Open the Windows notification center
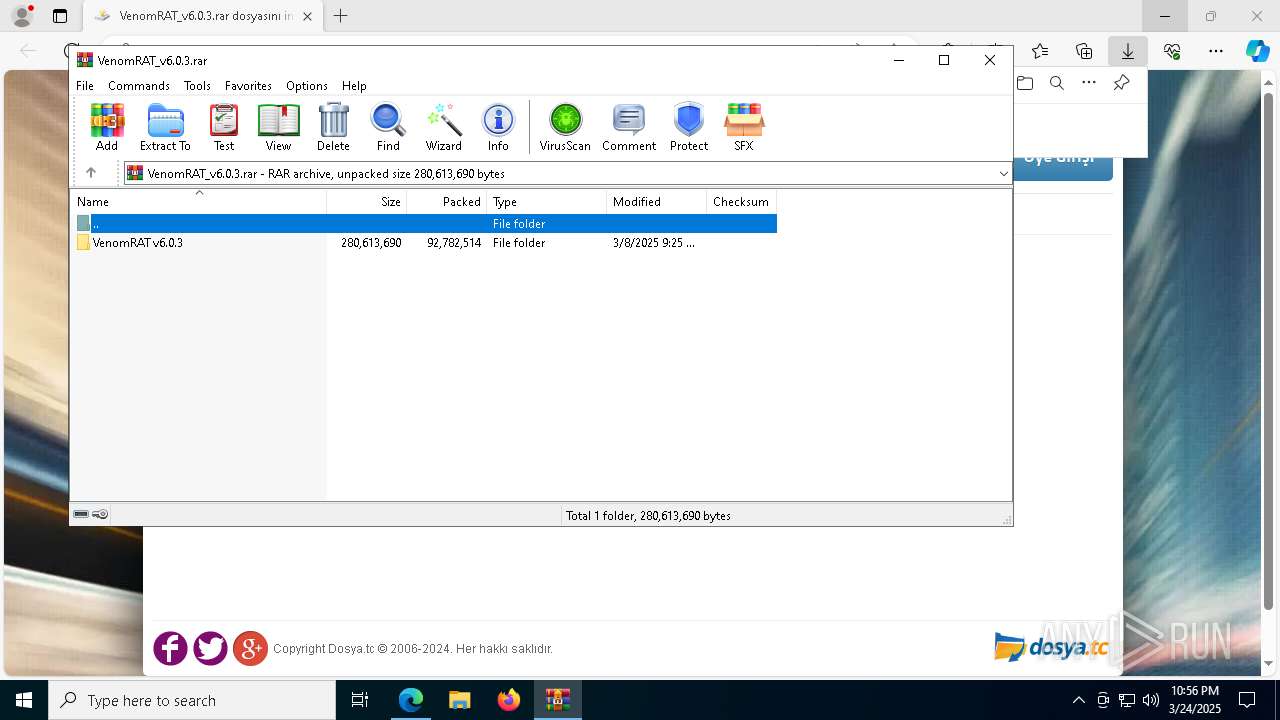Image resolution: width=1280 pixels, height=720 pixels. [1247, 700]
